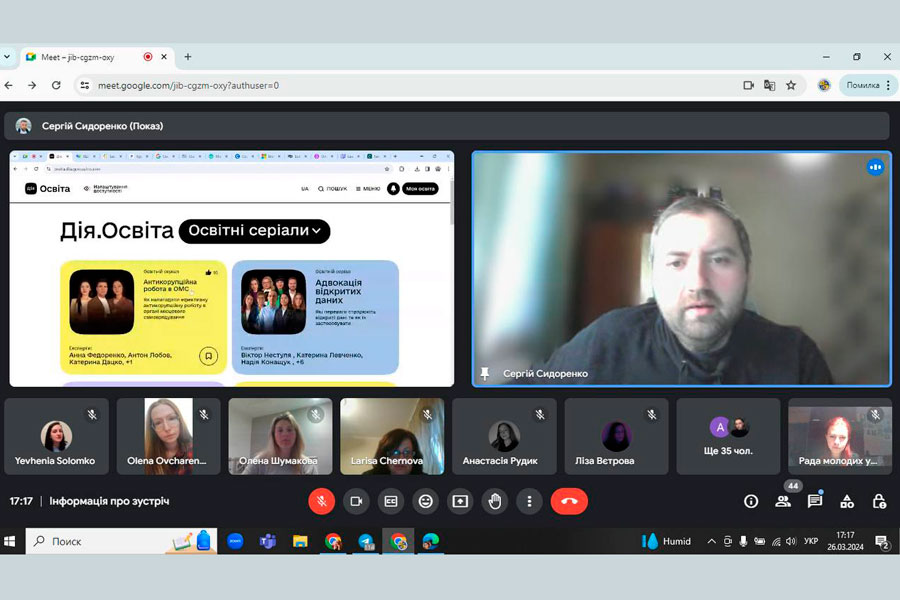Open Humid weather widget
This screenshot has width=900, height=600.
[666, 541]
